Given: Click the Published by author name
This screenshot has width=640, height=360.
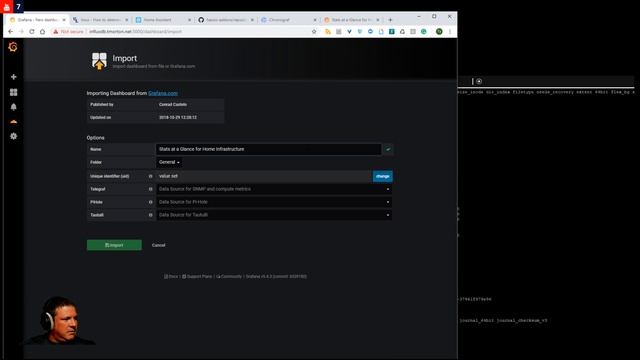Looking at the screenshot, I should (173, 104).
